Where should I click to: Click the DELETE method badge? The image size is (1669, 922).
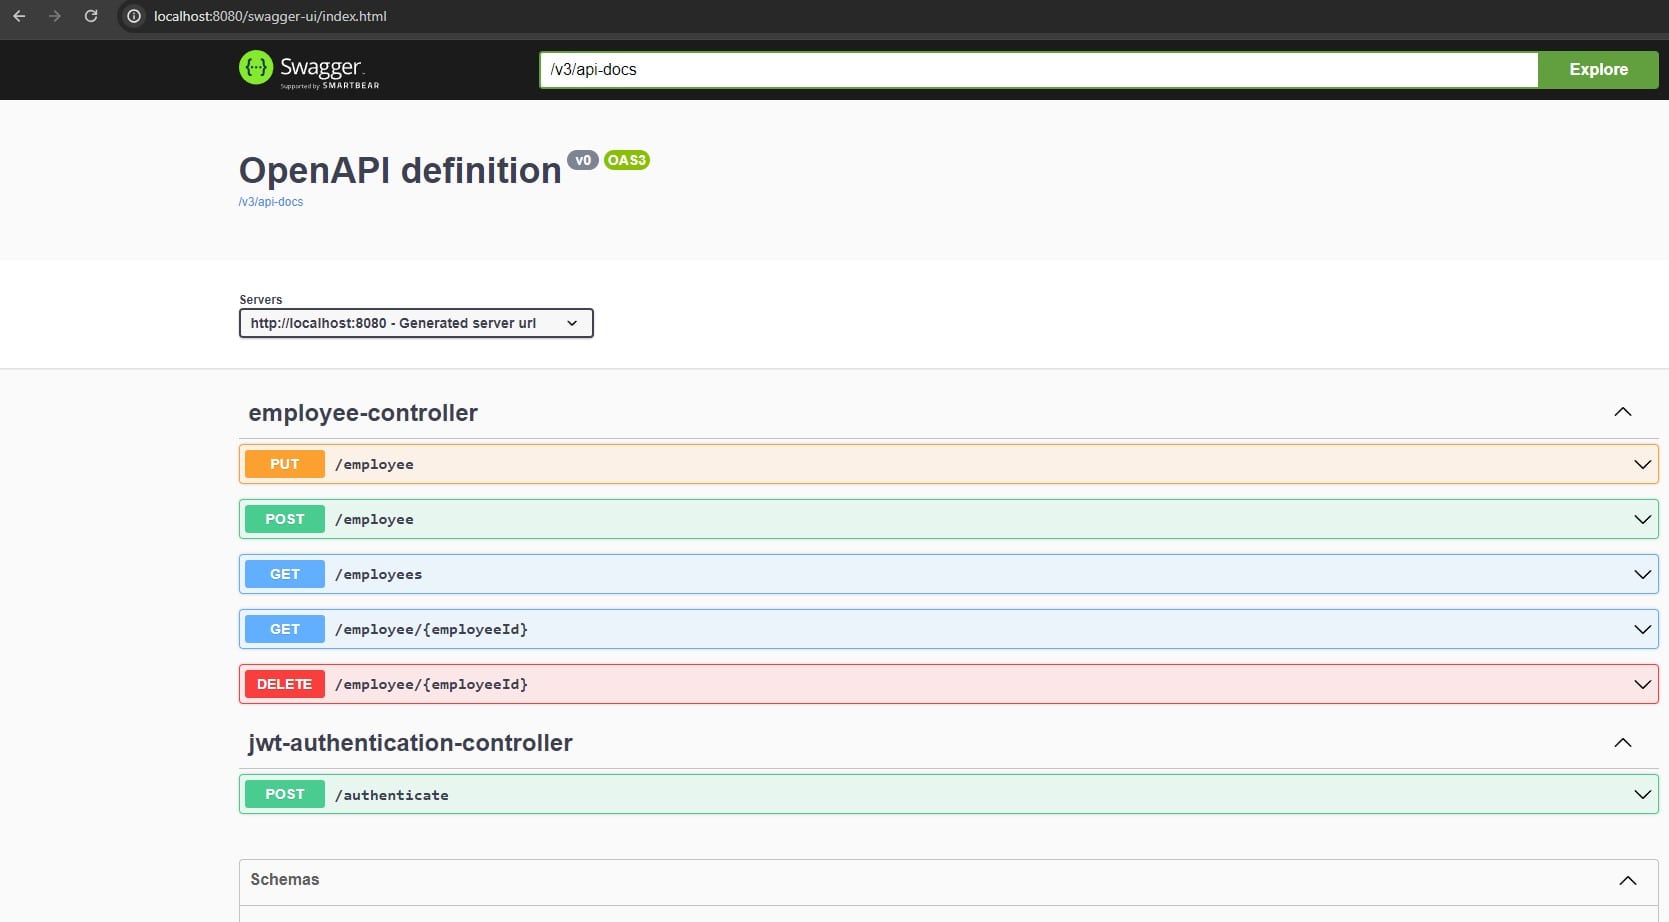[285, 684]
